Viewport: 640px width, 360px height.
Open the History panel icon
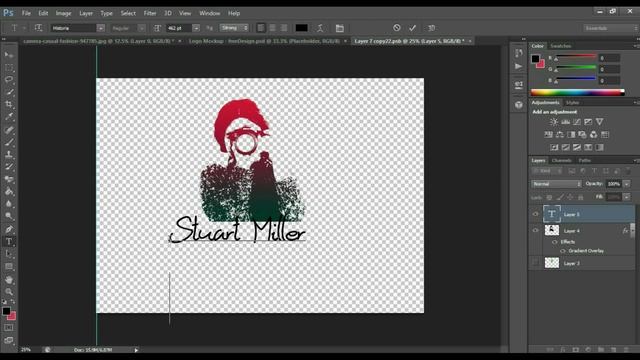pos(519,53)
